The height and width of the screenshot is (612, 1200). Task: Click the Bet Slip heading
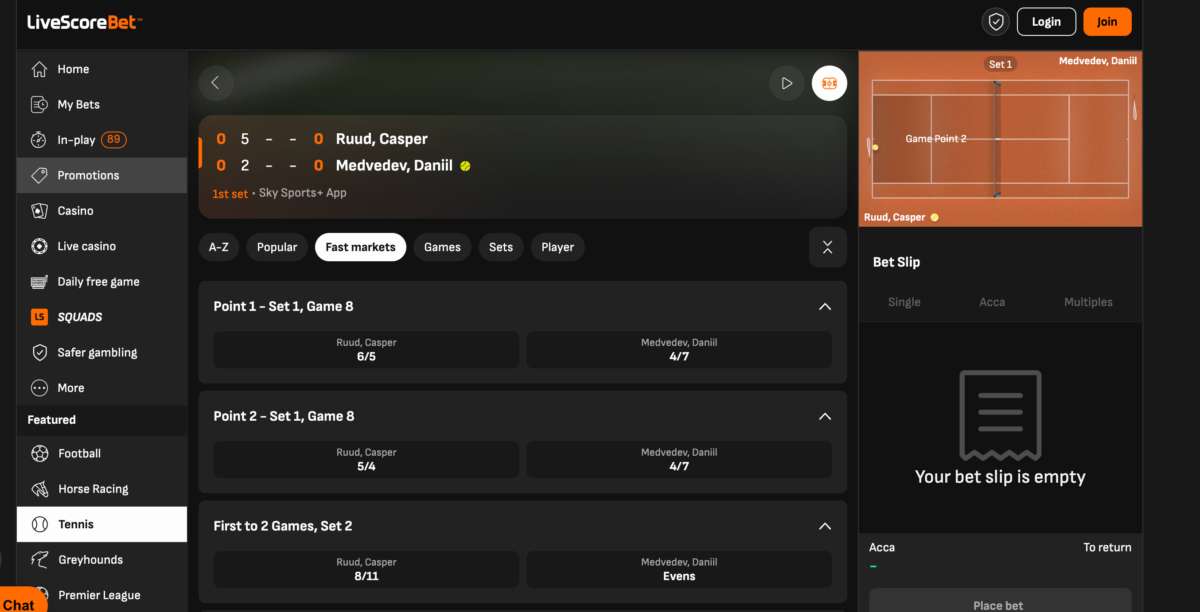(x=896, y=262)
